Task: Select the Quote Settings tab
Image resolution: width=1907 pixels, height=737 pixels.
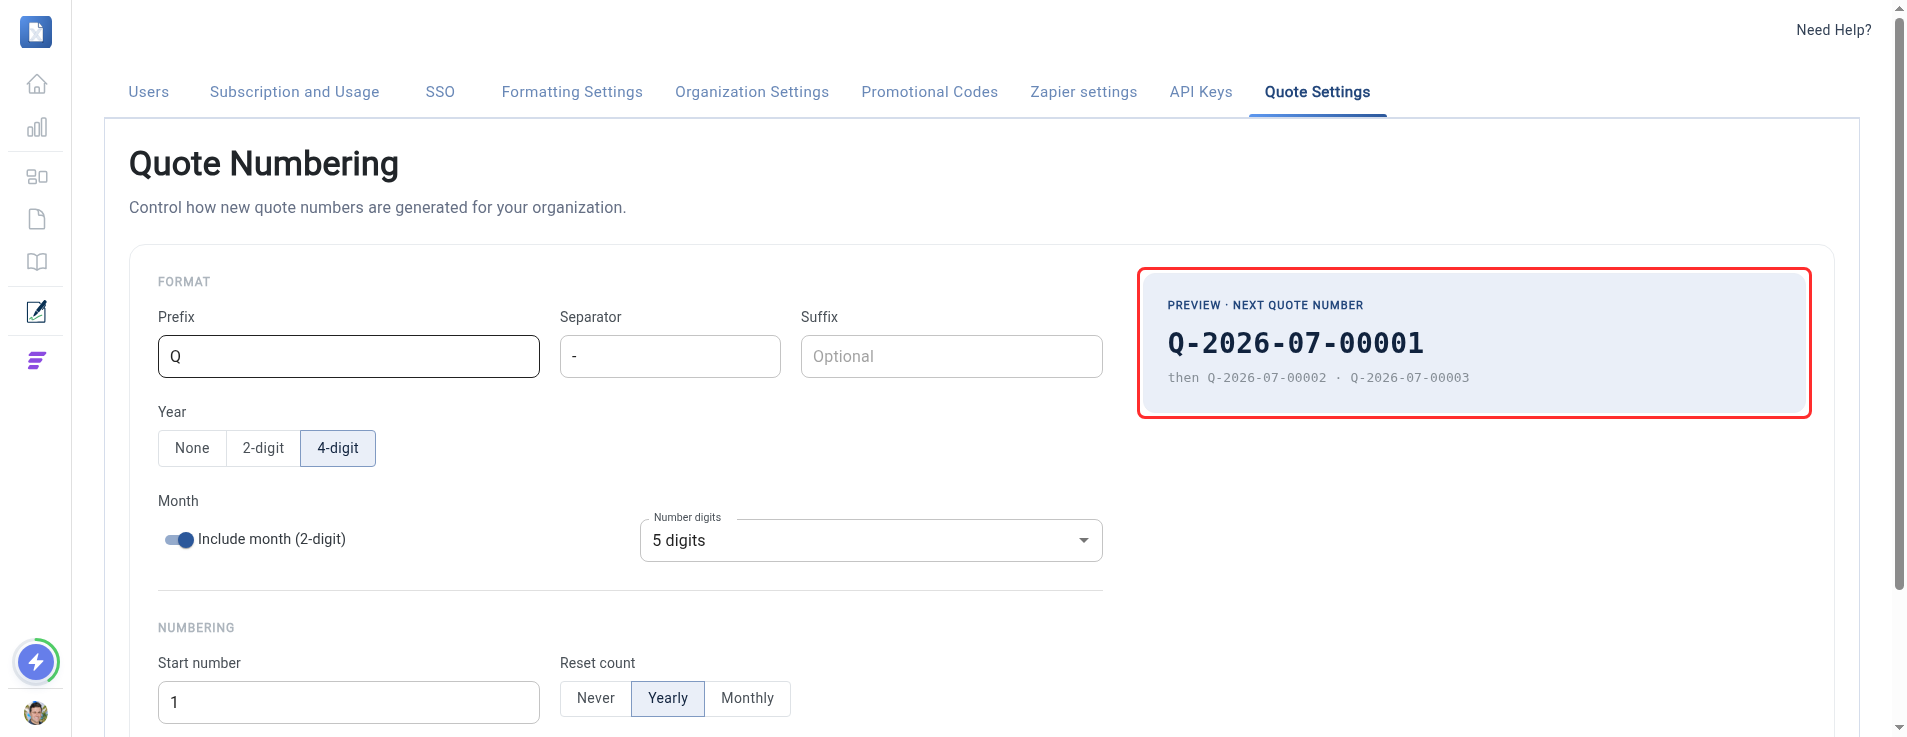Action: coord(1318,92)
